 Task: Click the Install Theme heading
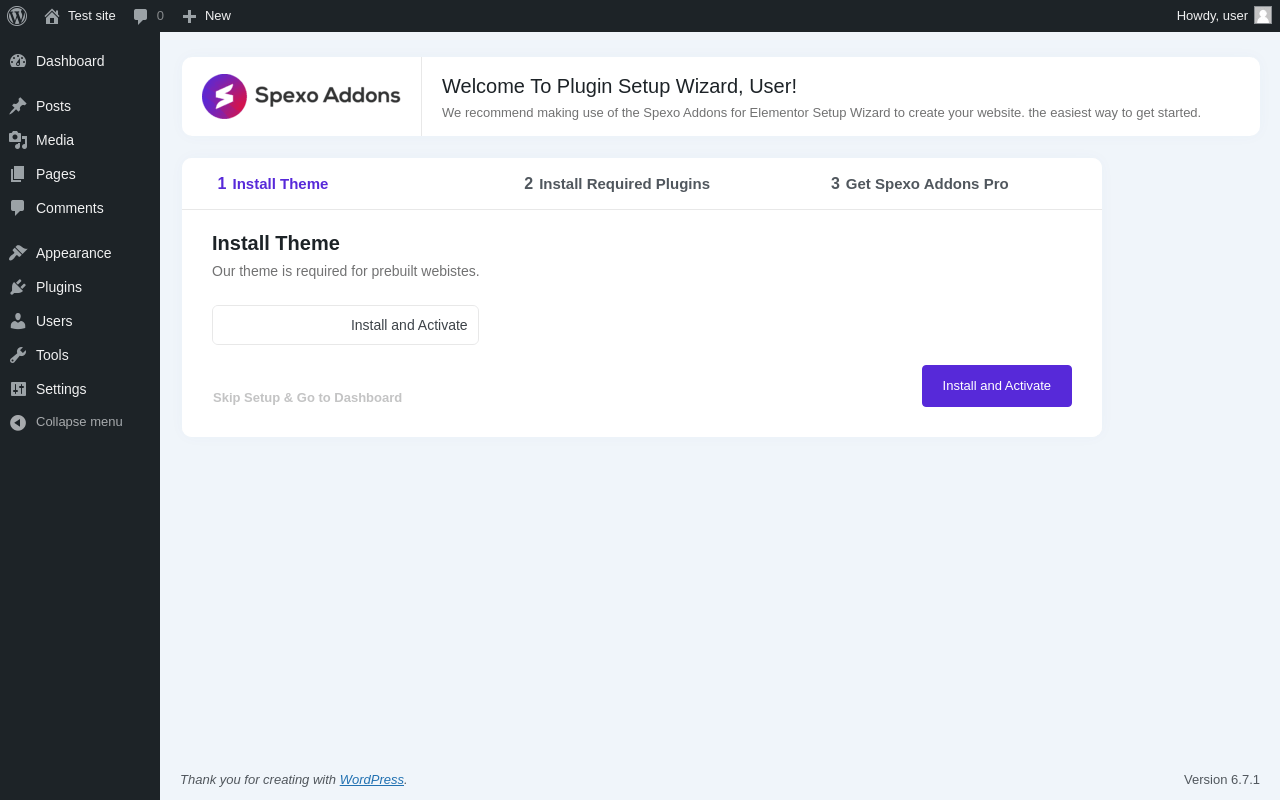276,243
